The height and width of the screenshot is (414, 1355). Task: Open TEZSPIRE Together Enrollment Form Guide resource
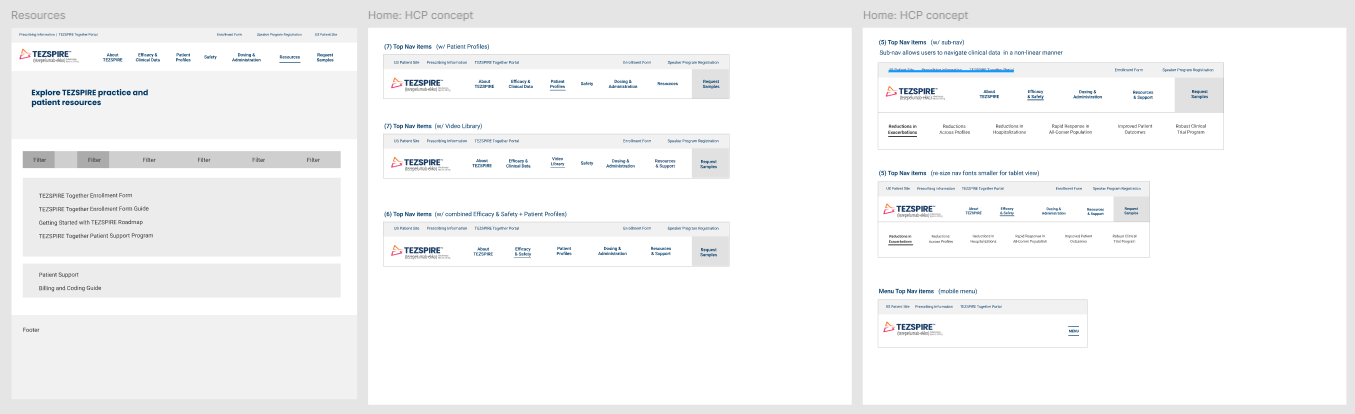point(94,209)
